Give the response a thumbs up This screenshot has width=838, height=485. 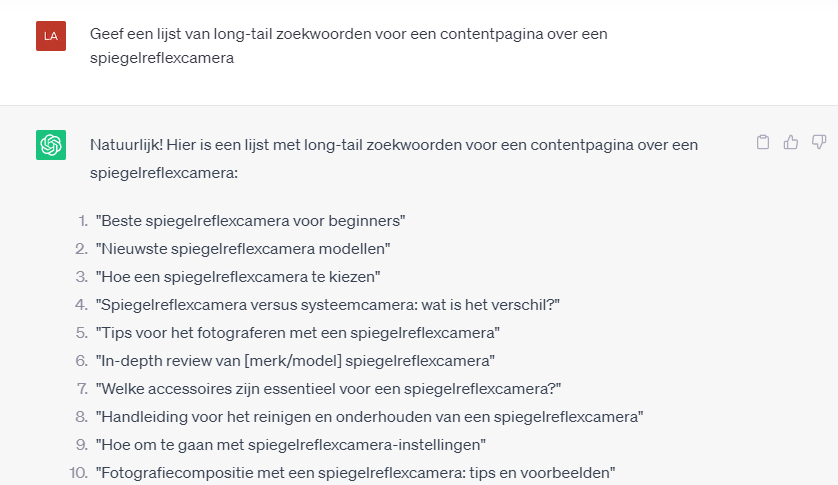[x=791, y=142]
